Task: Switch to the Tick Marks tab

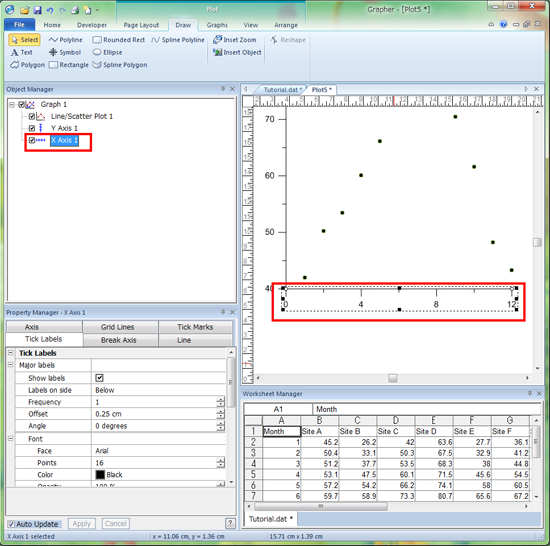Action: (x=195, y=327)
